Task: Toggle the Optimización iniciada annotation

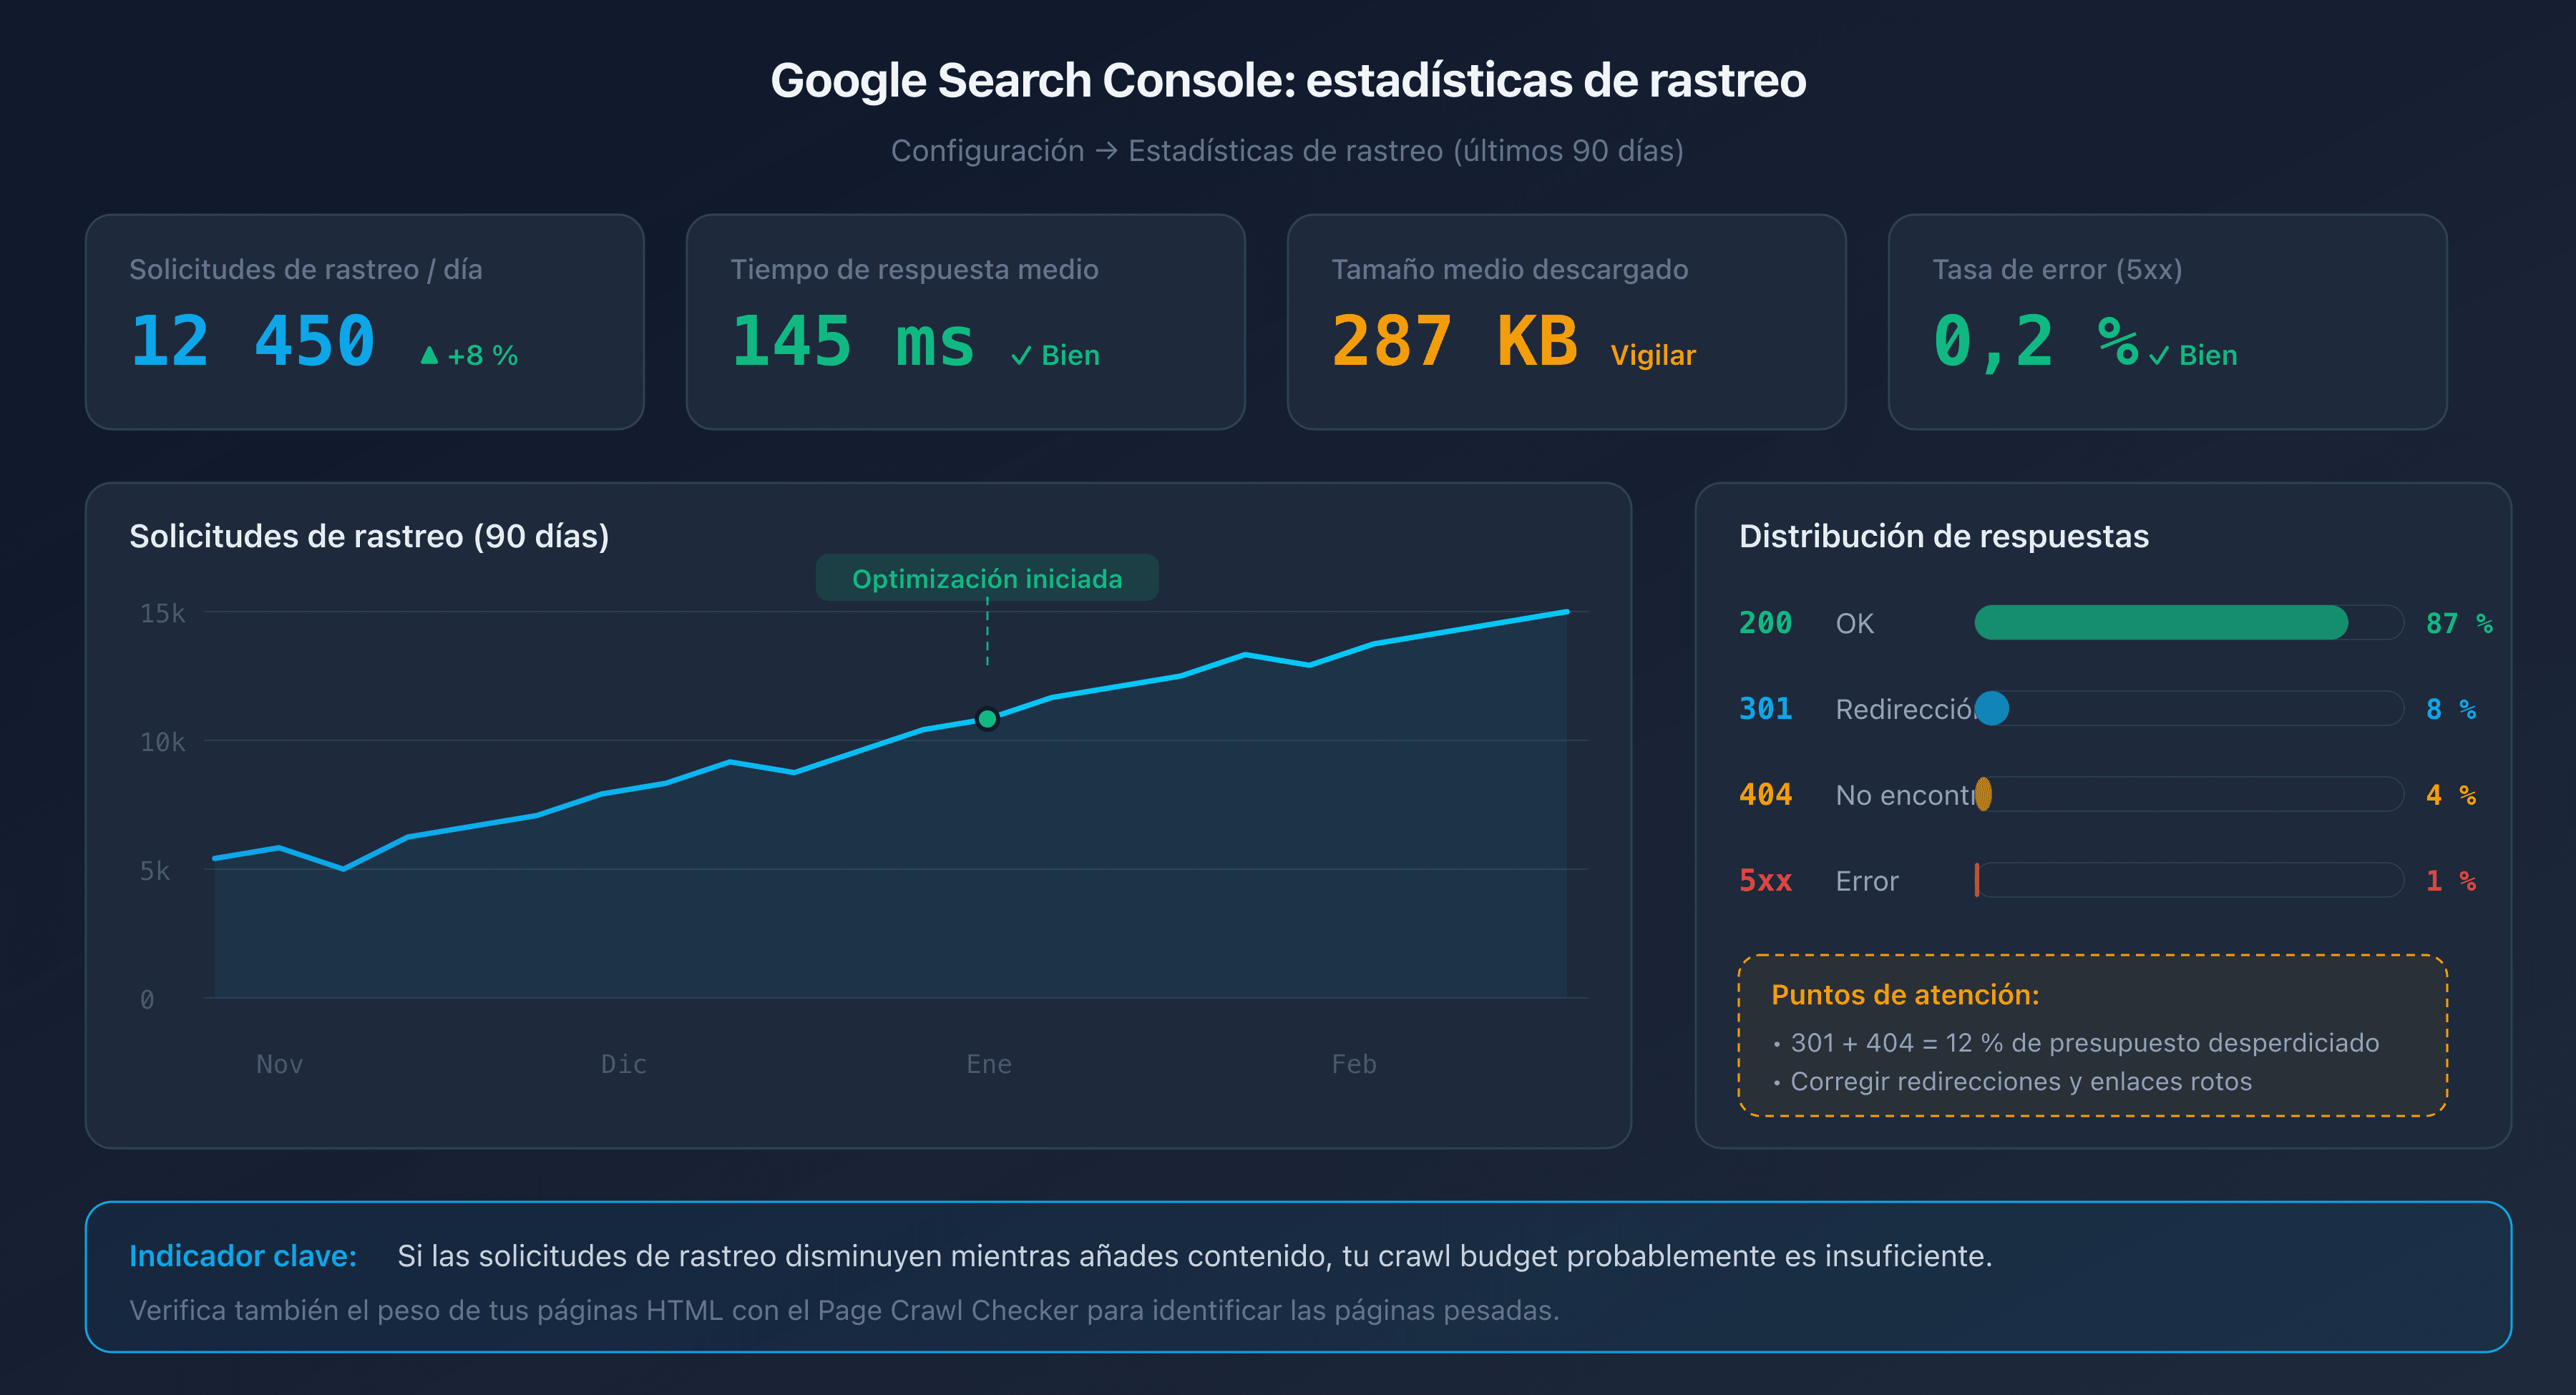Action: click(987, 577)
